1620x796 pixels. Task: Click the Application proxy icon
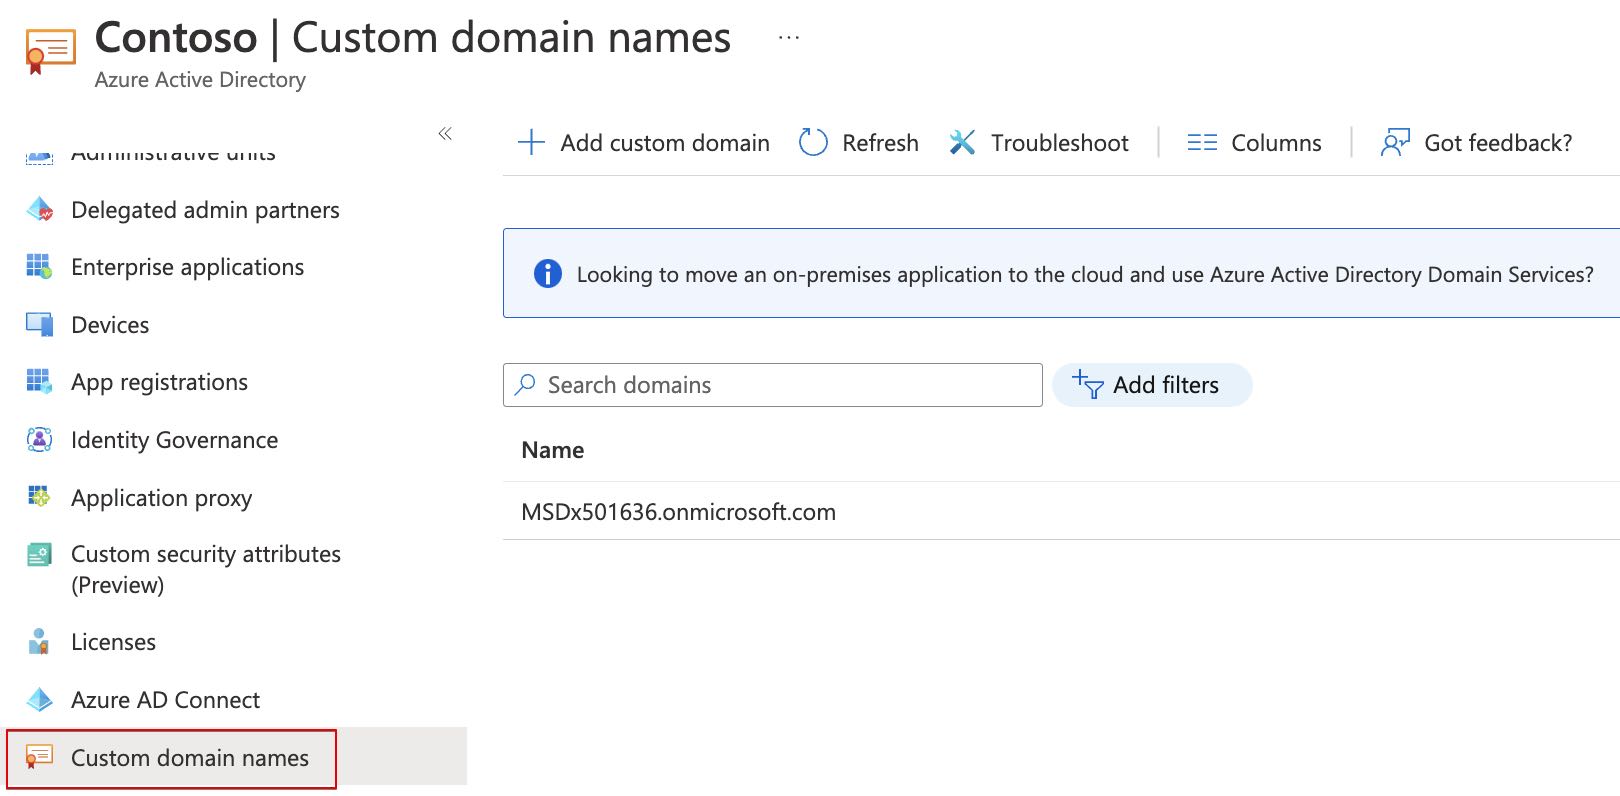[39, 497]
